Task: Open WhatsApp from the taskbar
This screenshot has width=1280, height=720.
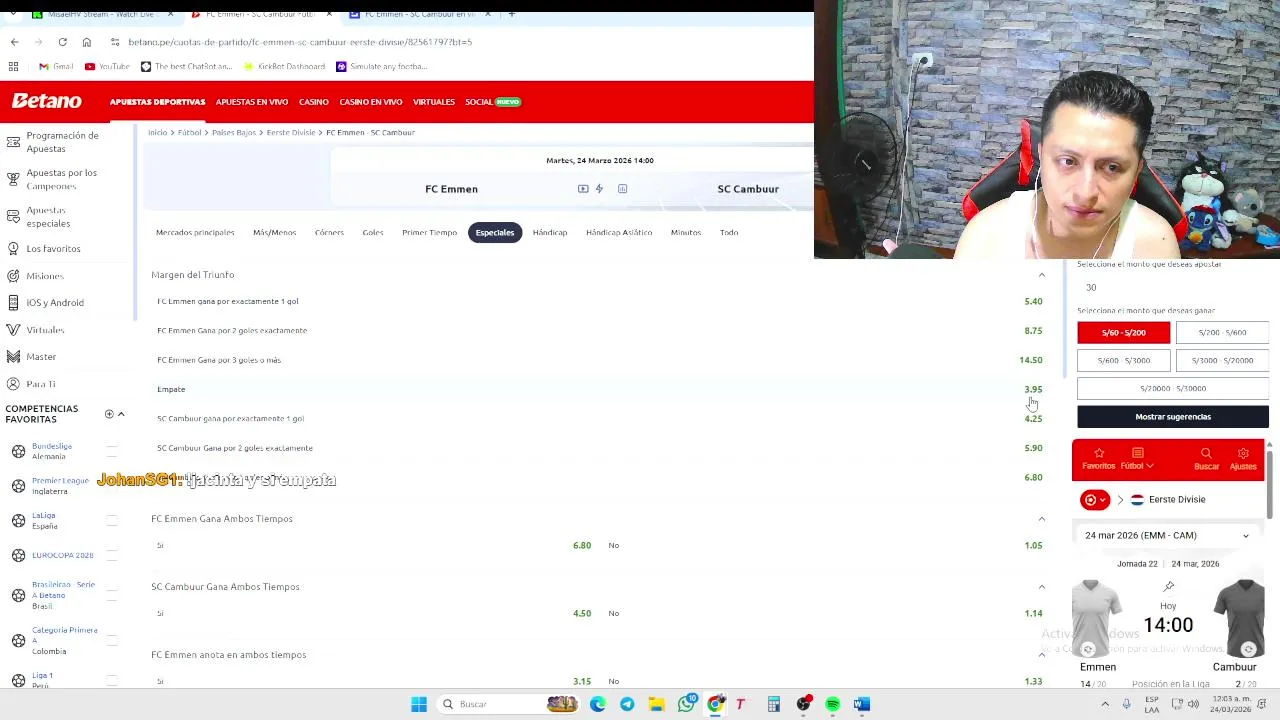Action: pos(686,704)
